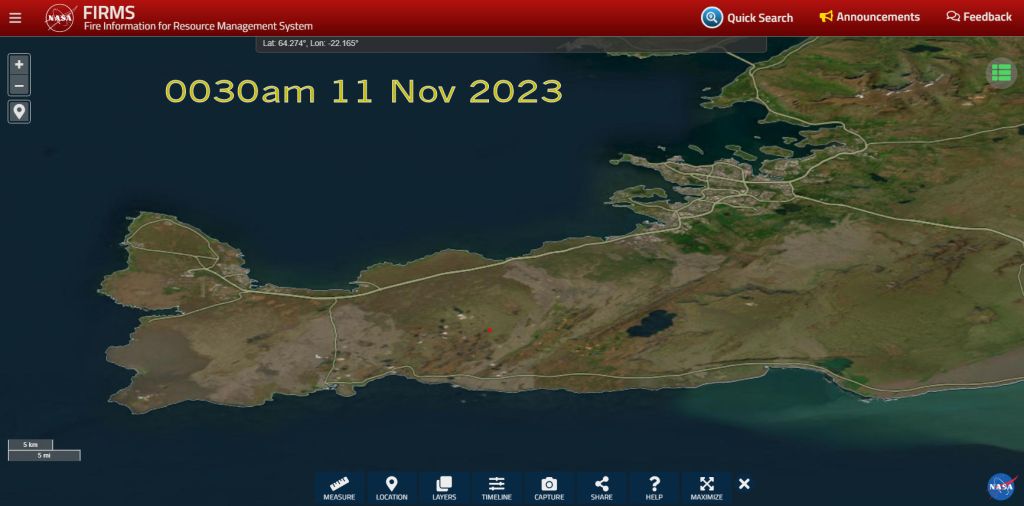Close the bottom toolbar

pos(744,484)
